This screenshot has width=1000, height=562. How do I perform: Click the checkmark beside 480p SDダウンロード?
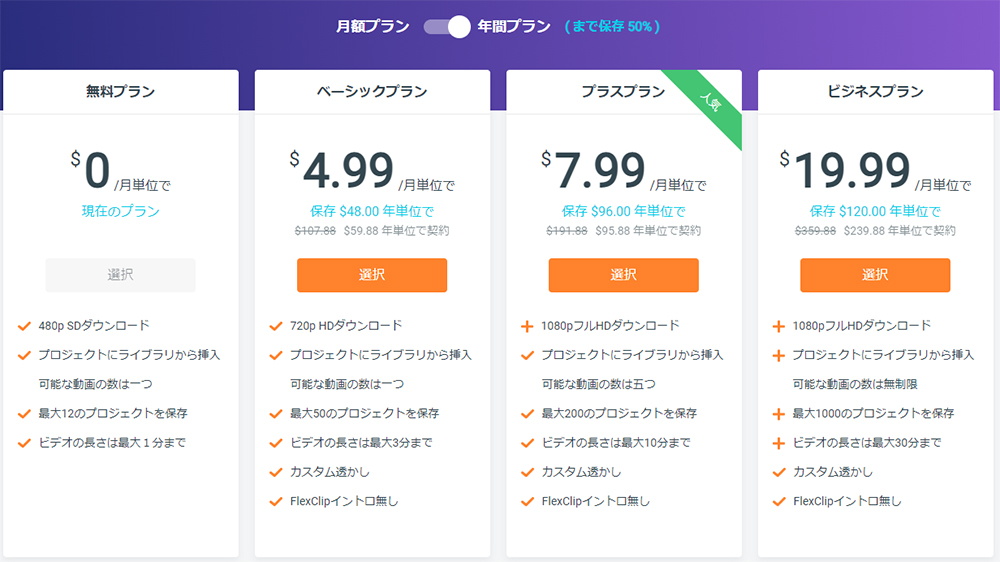tap(24, 326)
